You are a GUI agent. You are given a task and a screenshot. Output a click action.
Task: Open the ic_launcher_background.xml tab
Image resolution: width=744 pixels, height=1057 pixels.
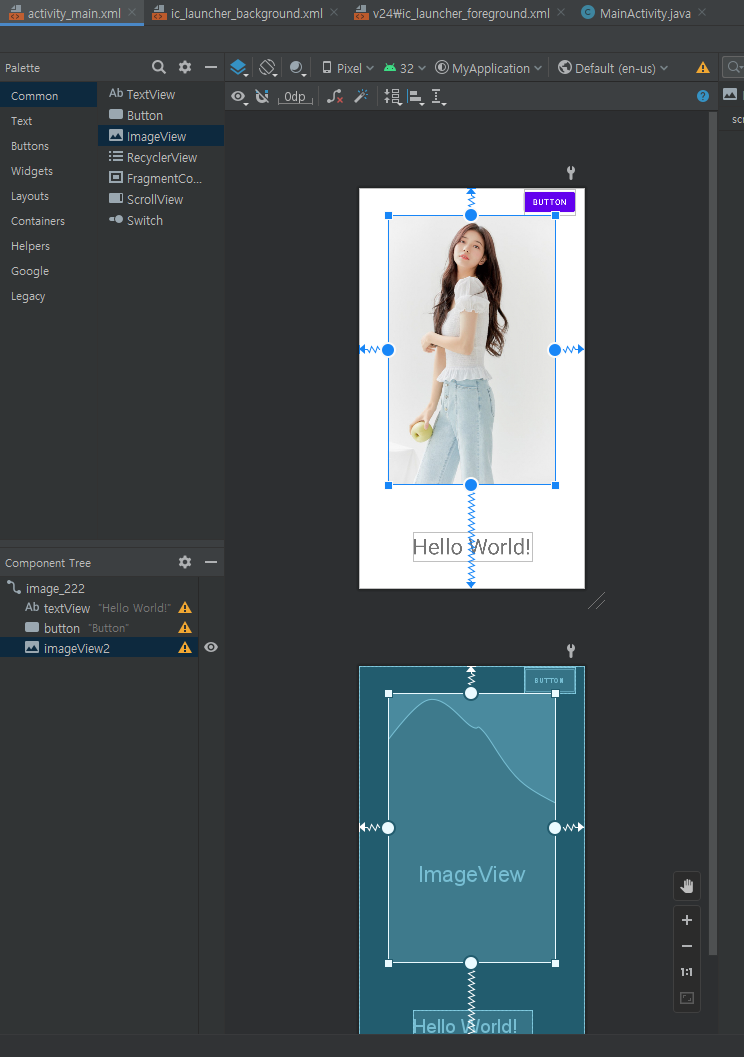click(x=246, y=13)
